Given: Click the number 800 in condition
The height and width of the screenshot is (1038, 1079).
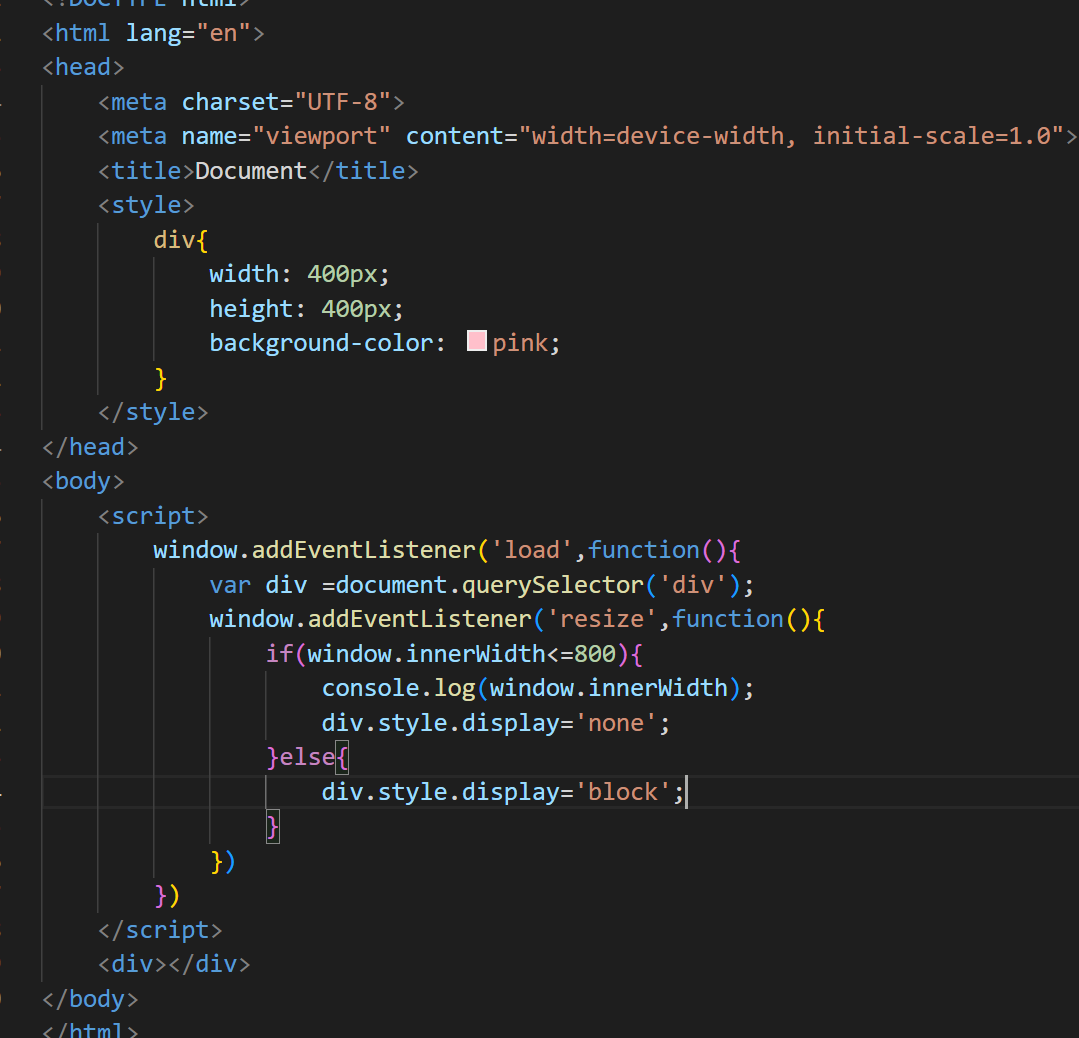Looking at the screenshot, I should (x=595, y=653).
